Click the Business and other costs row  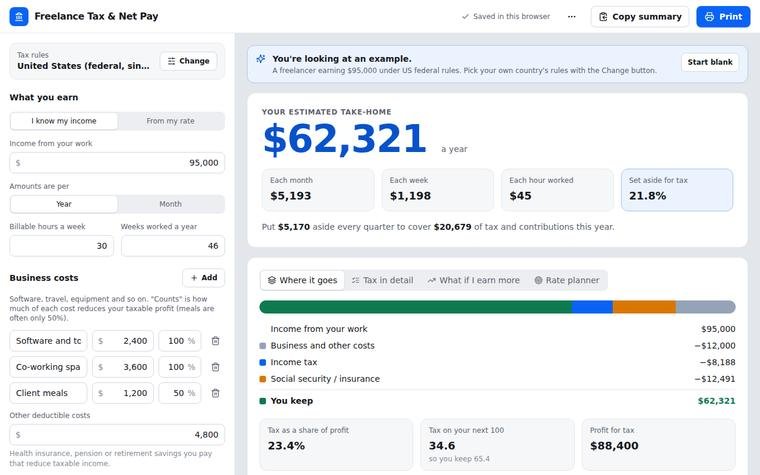click(498, 346)
